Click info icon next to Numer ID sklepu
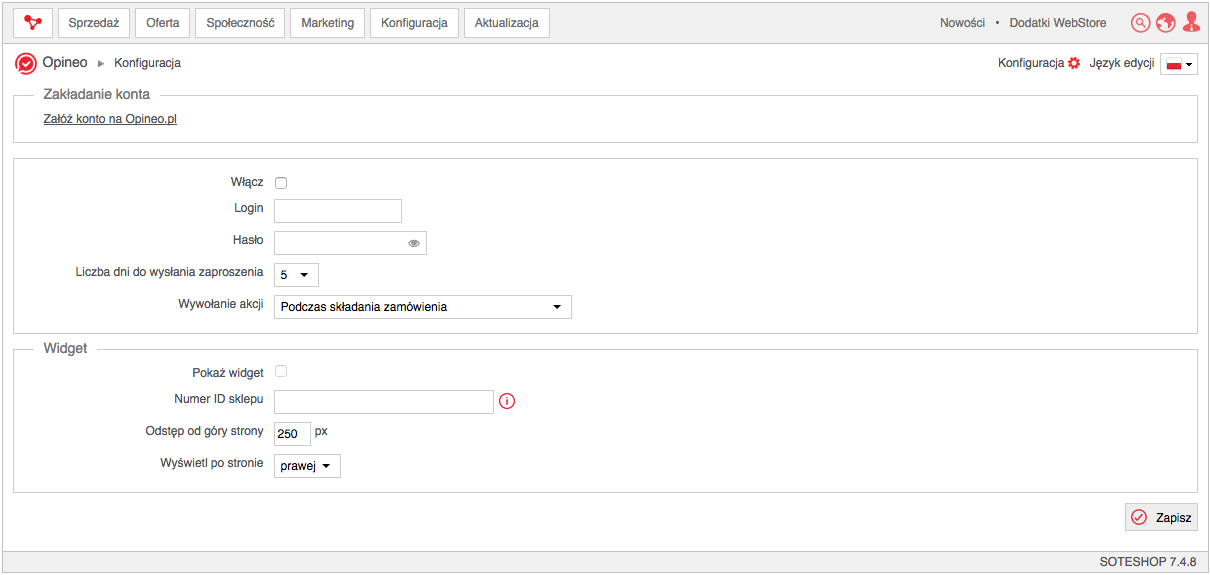This screenshot has width=1210, height=575. pyautogui.click(x=507, y=401)
